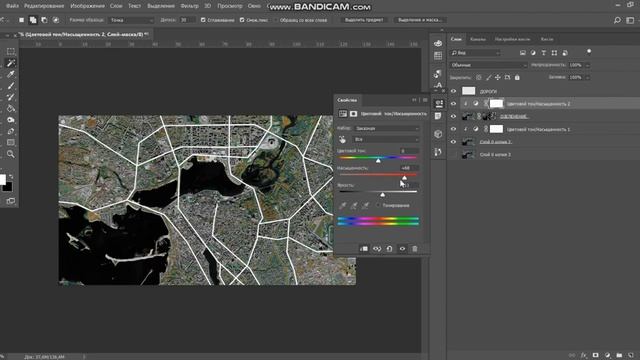Select the Brush tool
Viewport: 640px width, 360px height.
[11, 86]
